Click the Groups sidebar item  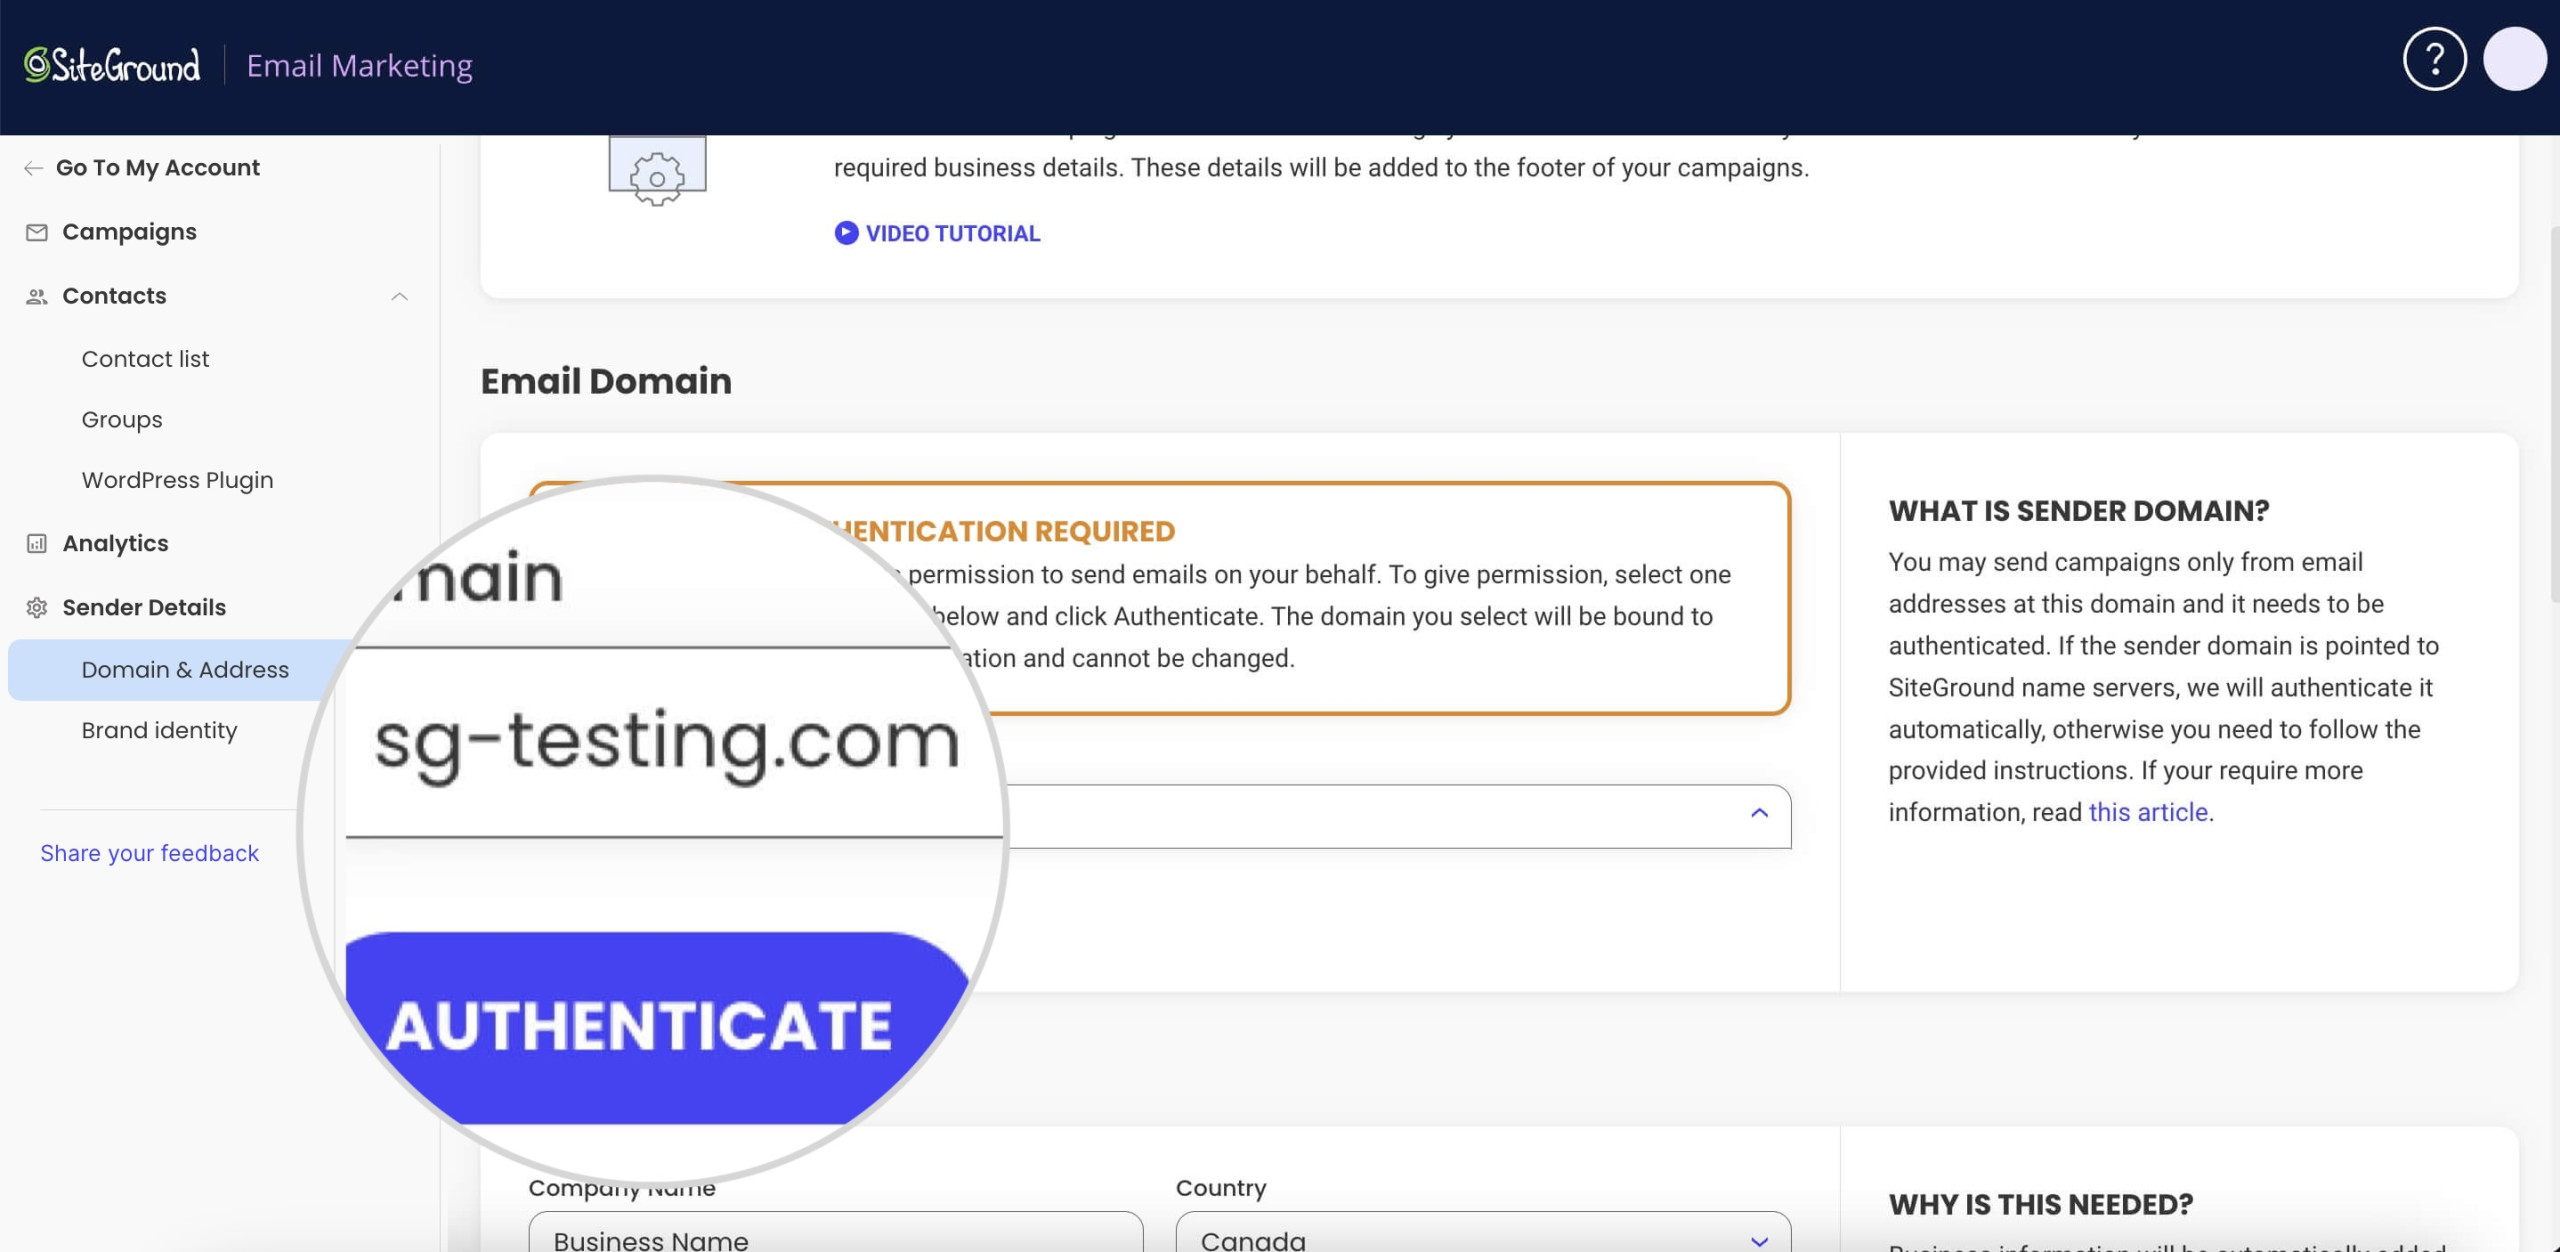121,420
